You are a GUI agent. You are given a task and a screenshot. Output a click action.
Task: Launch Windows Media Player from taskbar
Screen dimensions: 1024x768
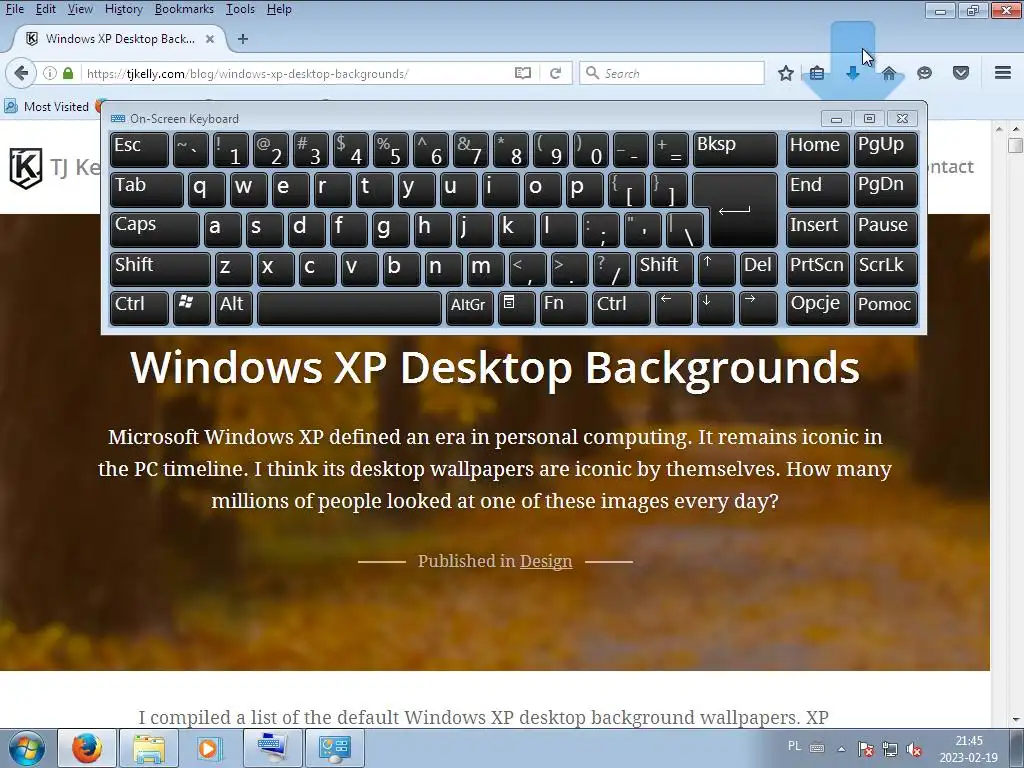point(210,748)
